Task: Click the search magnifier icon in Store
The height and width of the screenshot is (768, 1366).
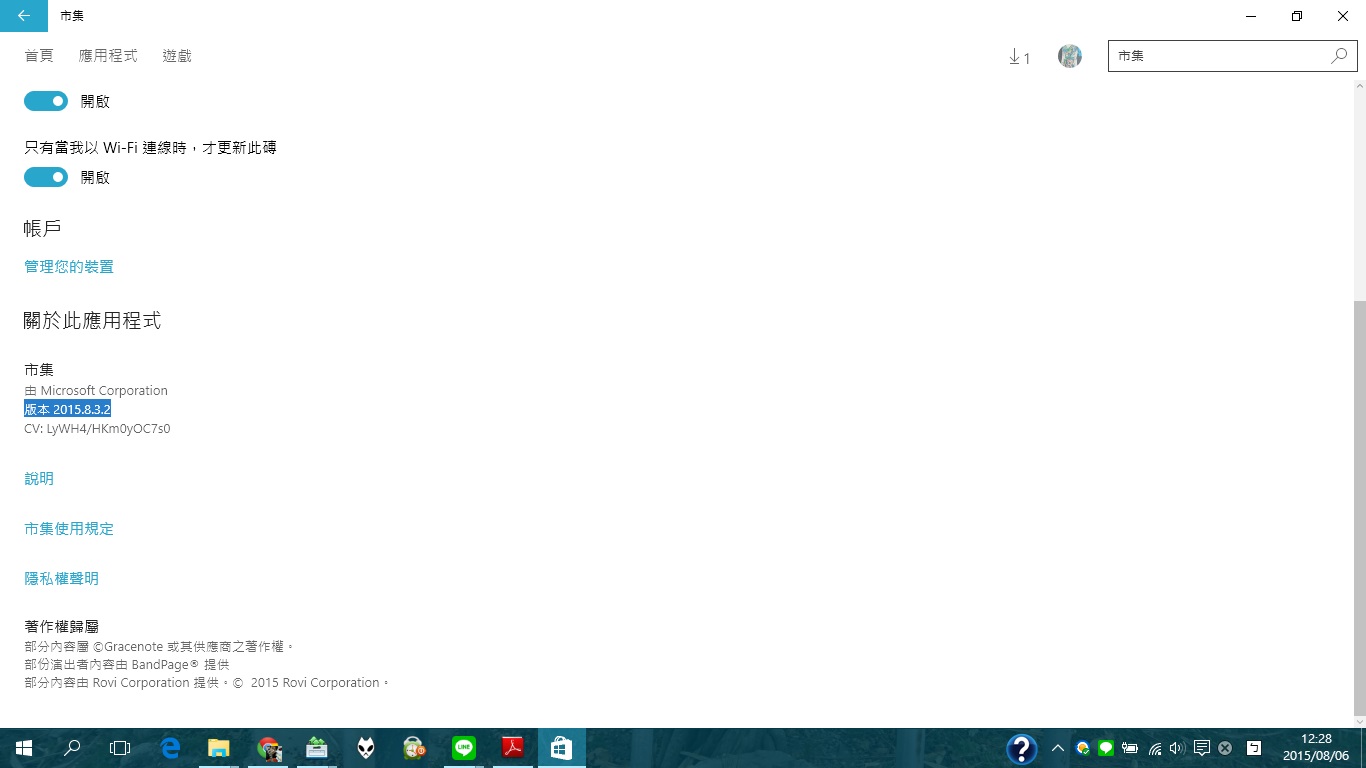Action: (1339, 56)
